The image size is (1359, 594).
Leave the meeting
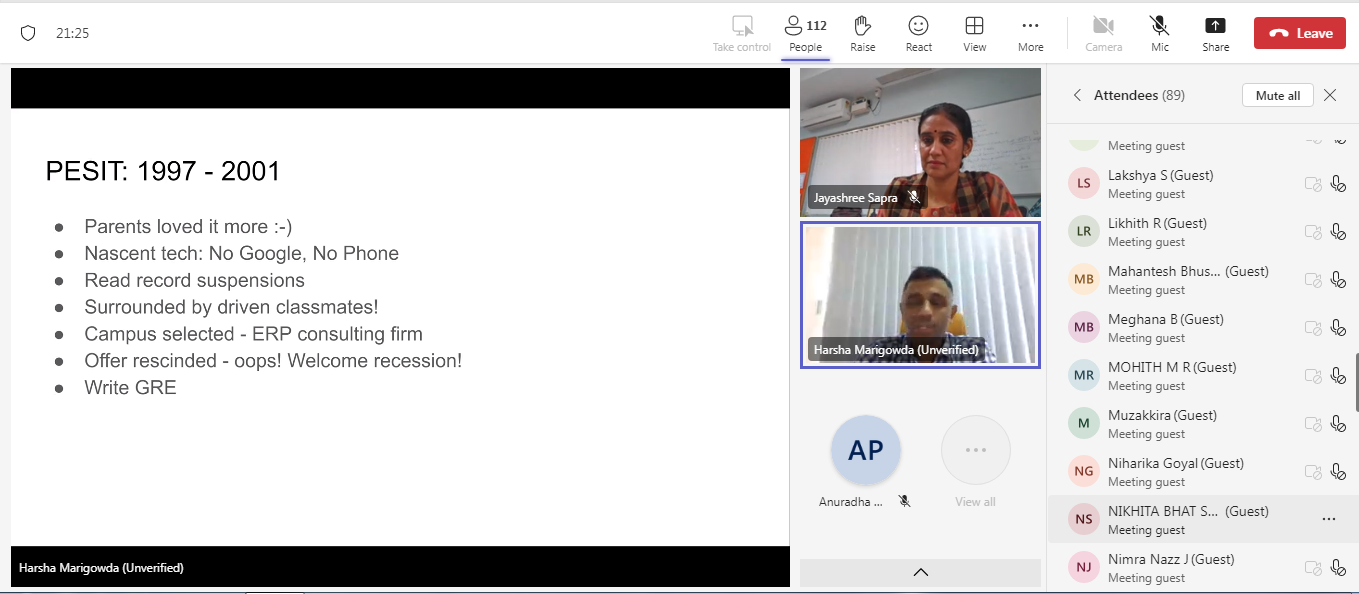(1299, 33)
